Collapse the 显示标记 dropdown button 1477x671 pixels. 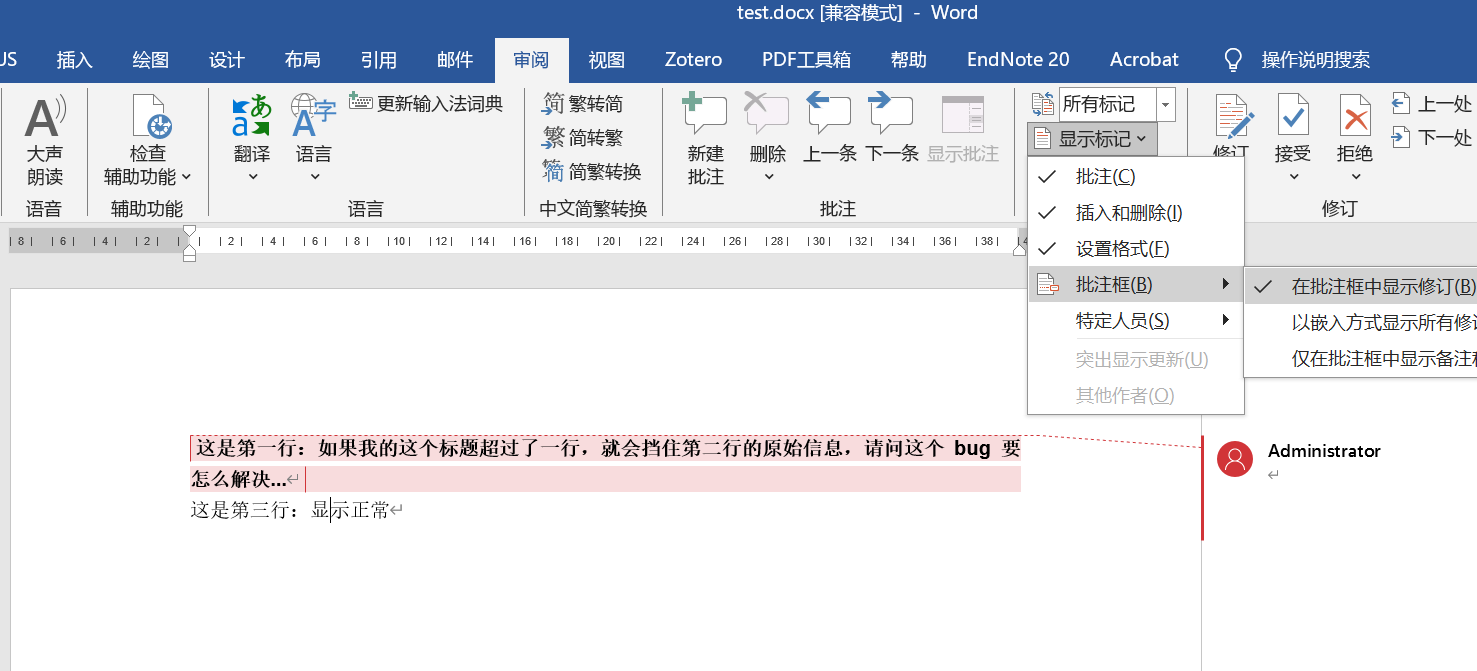(x=1092, y=139)
